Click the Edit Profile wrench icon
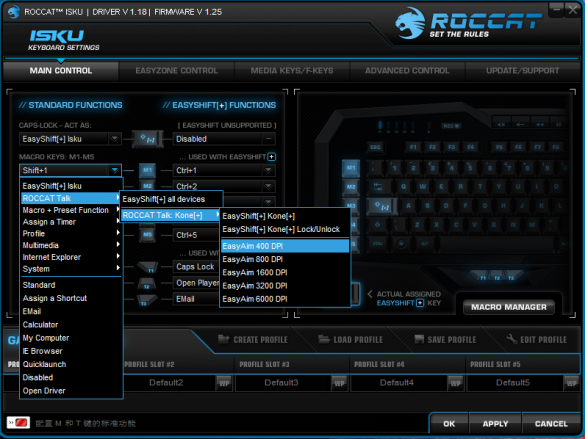Screen dimensions: 588x439 [512, 339]
